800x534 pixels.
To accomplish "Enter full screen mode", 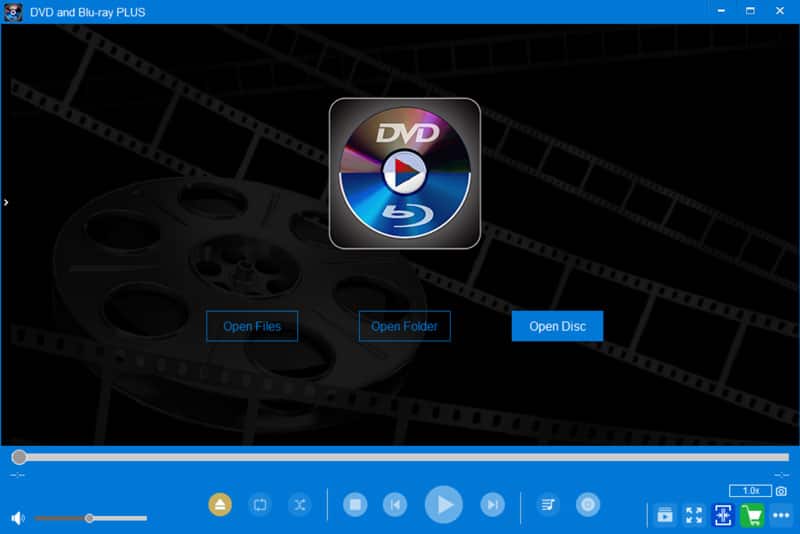I will coord(693,515).
